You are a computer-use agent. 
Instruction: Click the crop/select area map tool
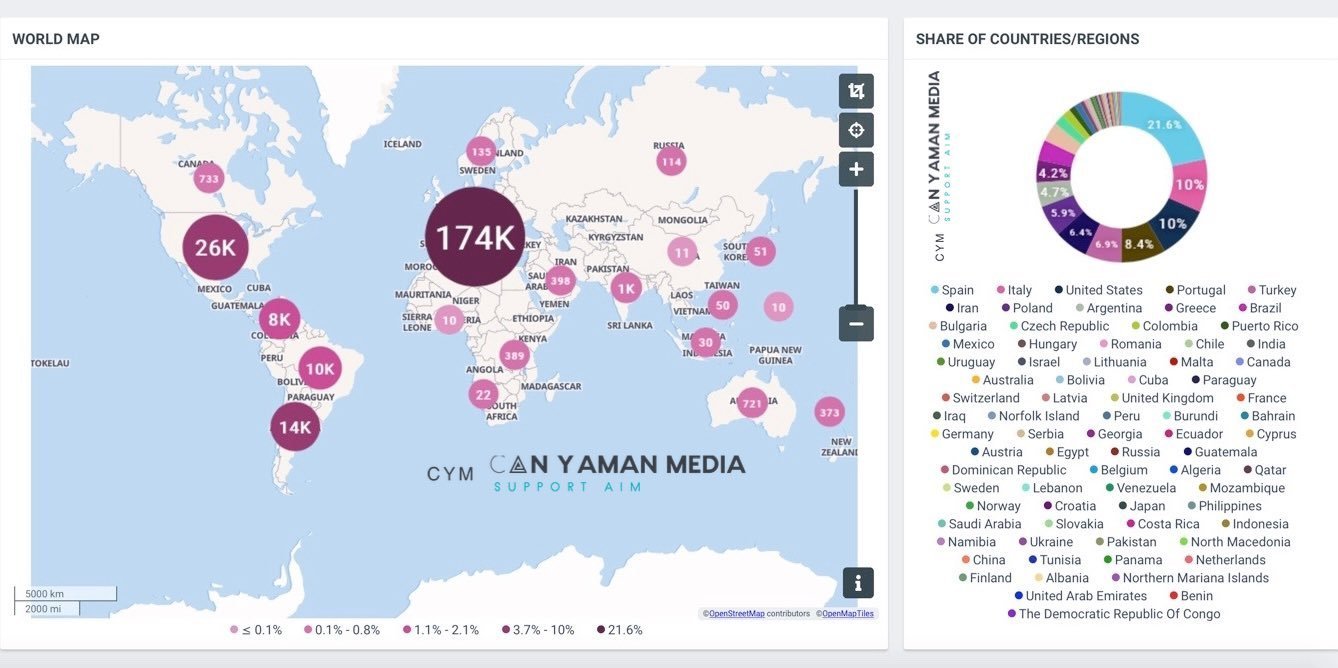pyautogui.click(x=856, y=91)
